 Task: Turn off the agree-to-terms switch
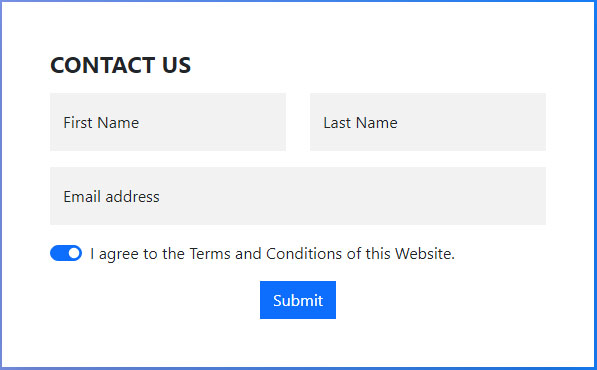[x=66, y=253]
